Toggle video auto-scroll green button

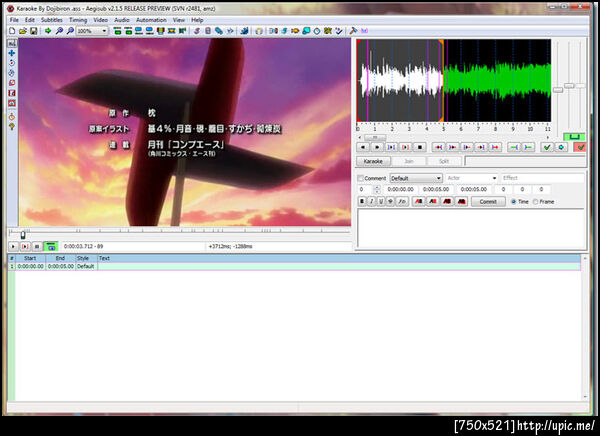click(x=51, y=246)
